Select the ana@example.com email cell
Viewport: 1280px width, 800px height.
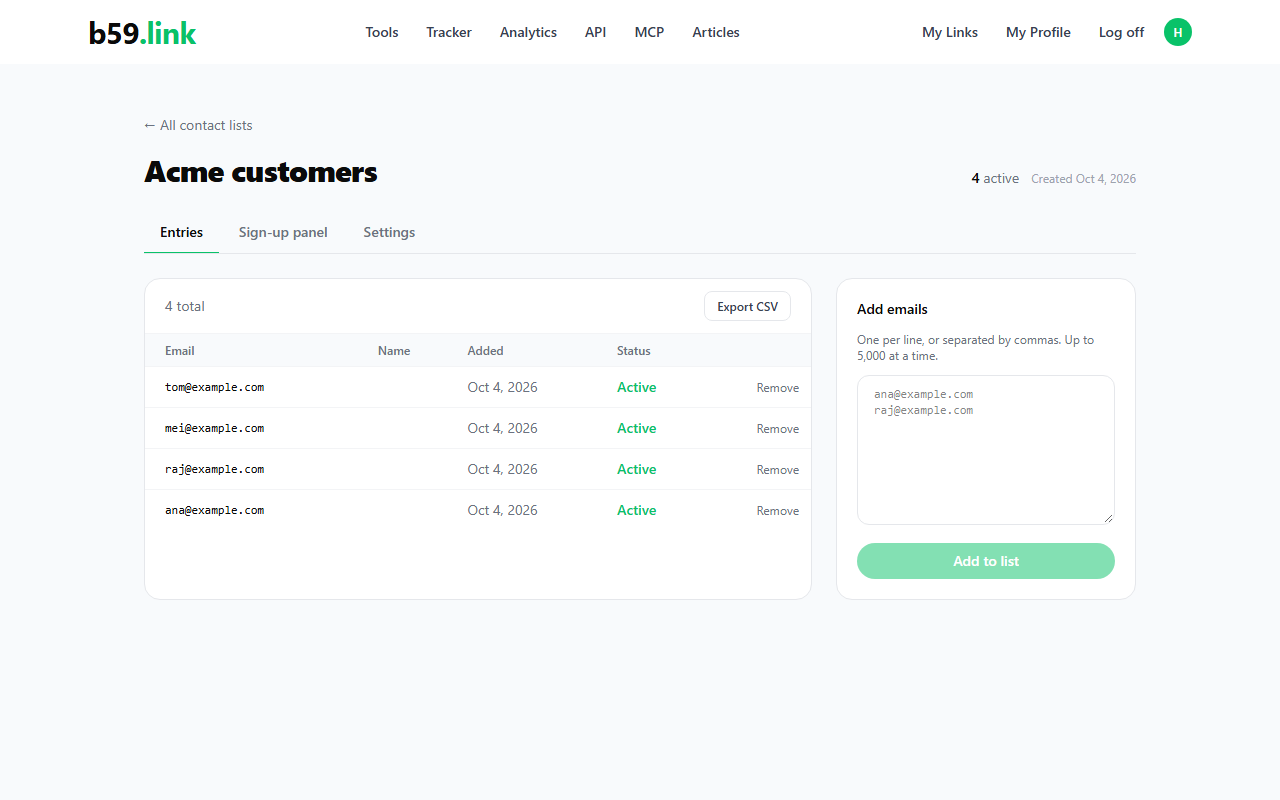tap(214, 510)
